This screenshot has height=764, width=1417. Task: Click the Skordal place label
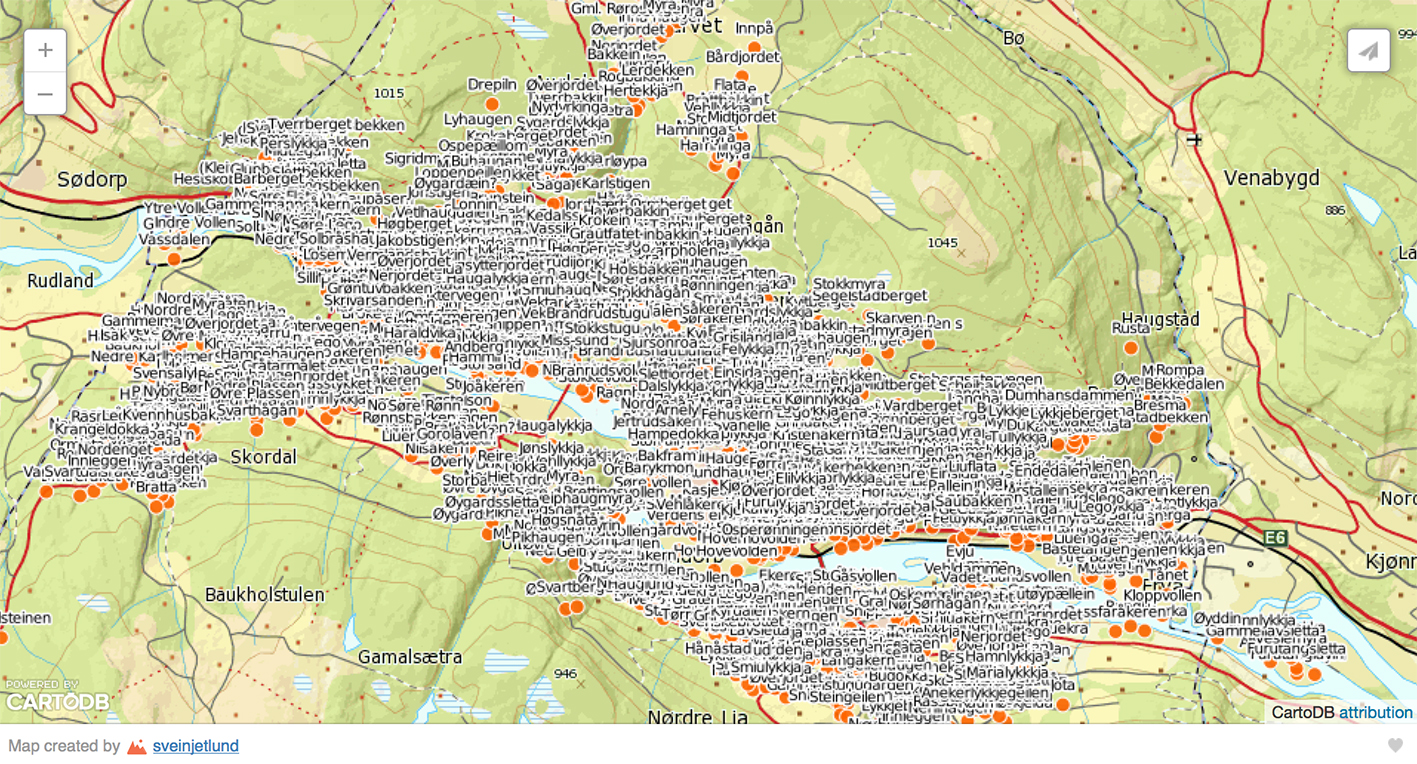pyautogui.click(x=264, y=457)
